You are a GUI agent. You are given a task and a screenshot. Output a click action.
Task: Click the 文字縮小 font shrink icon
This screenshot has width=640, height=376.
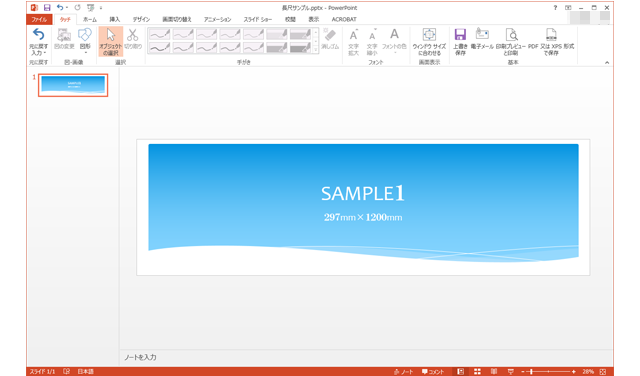pyautogui.click(x=372, y=41)
